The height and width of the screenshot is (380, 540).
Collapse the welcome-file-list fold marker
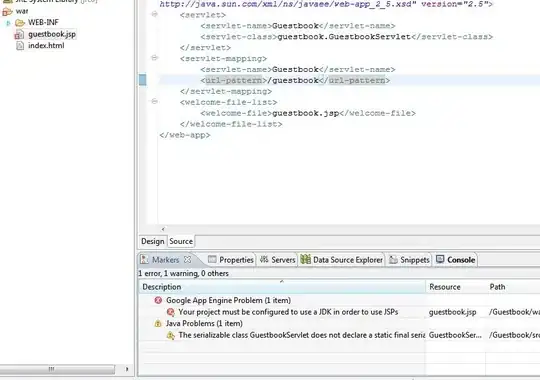(155, 102)
